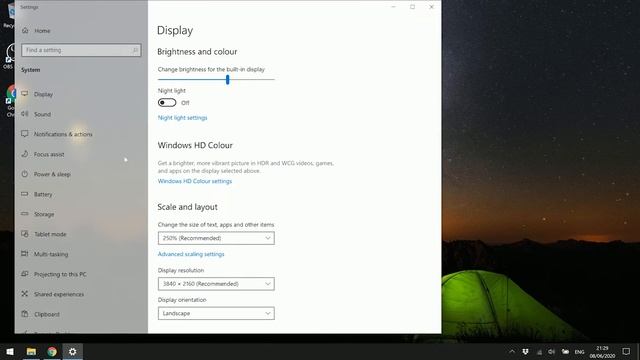Click the Settings gear on the taskbar

pyautogui.click(x=72, y=351)
